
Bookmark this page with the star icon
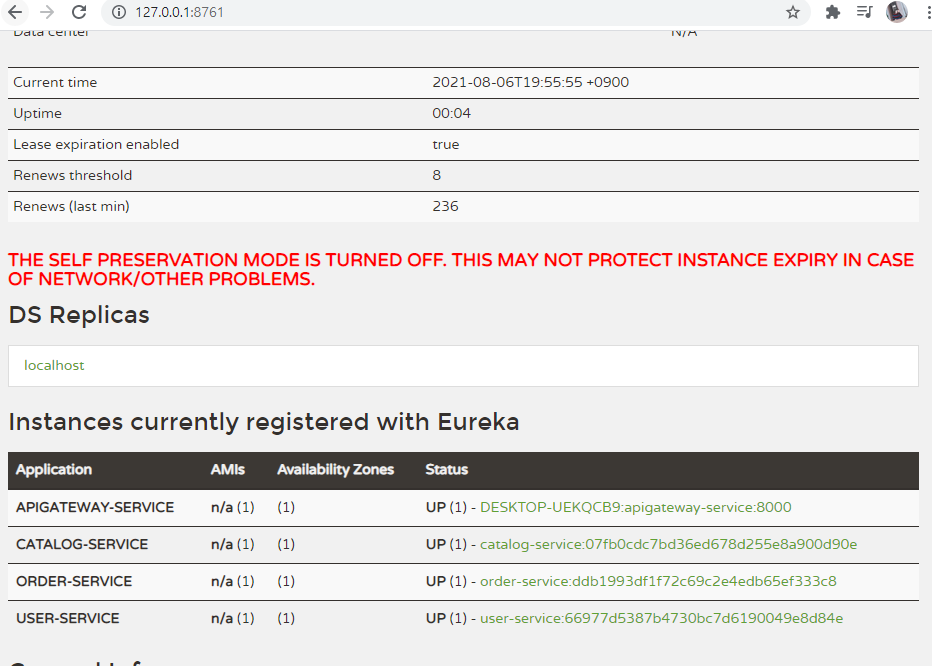click(x=793, y=12)
